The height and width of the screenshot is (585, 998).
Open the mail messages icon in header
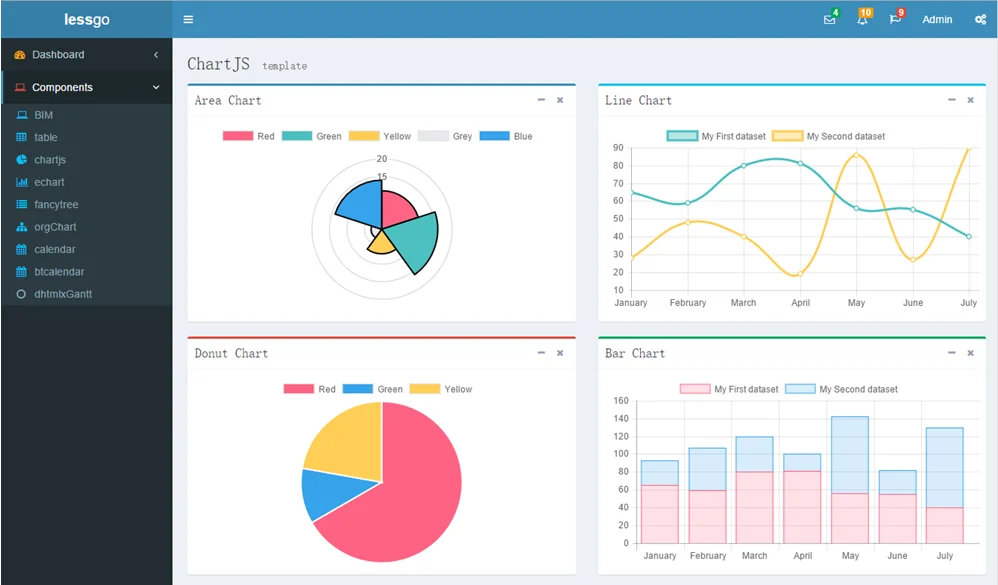coord(829,19)
